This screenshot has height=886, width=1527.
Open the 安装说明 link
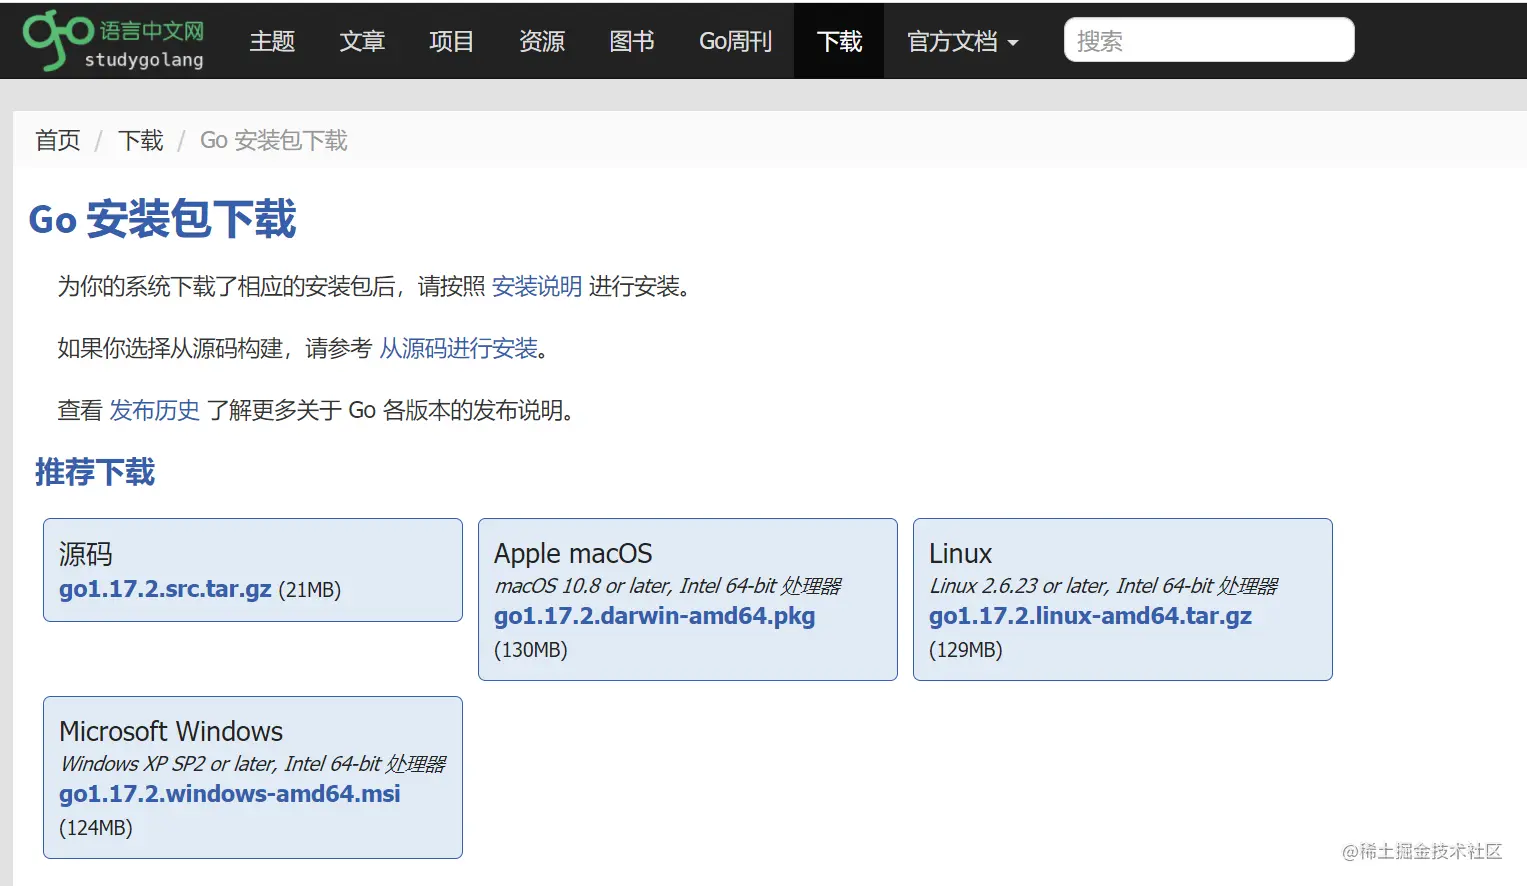(537, 286)
